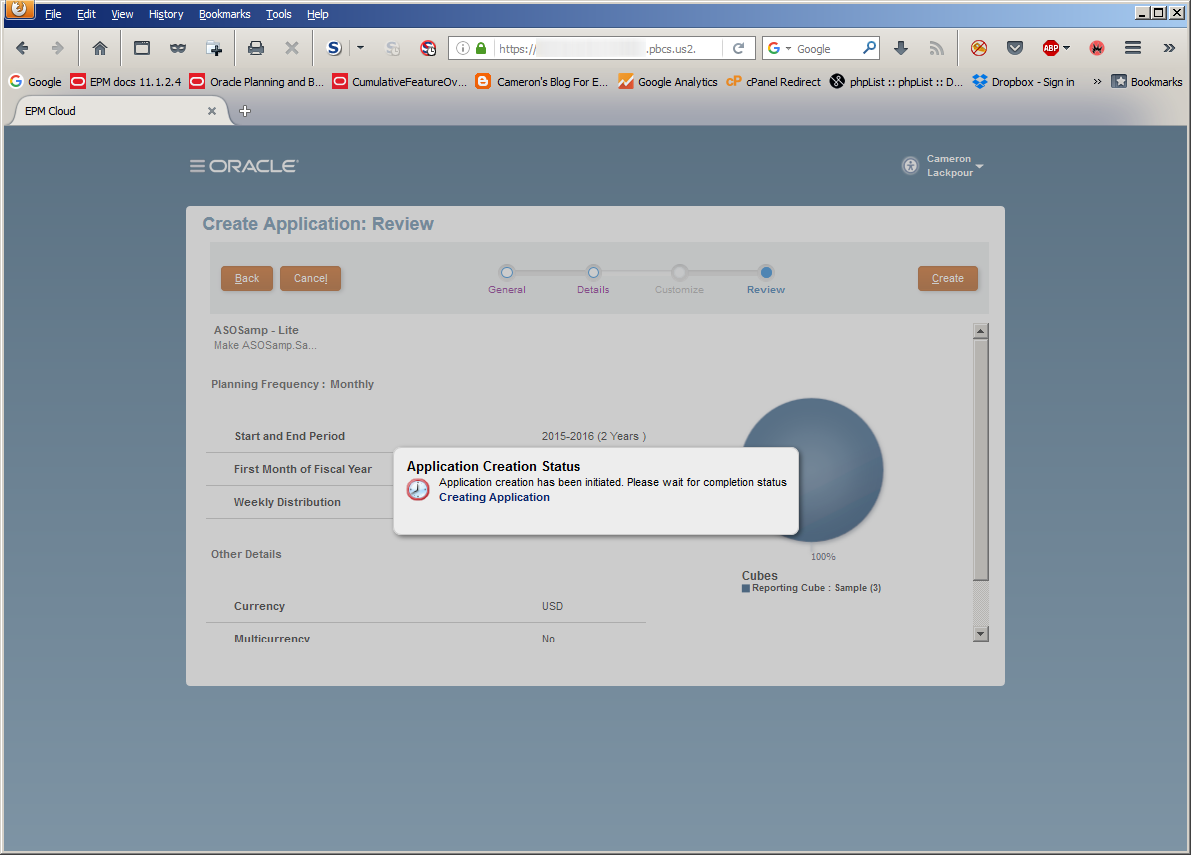Open the View menu
The image size is (1191, 855).
pos(122,14)
